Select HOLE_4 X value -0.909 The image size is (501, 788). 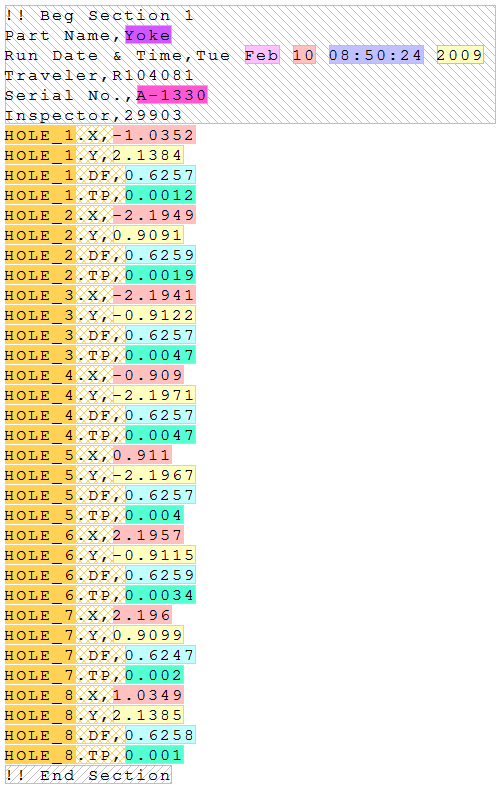[148, 375]
